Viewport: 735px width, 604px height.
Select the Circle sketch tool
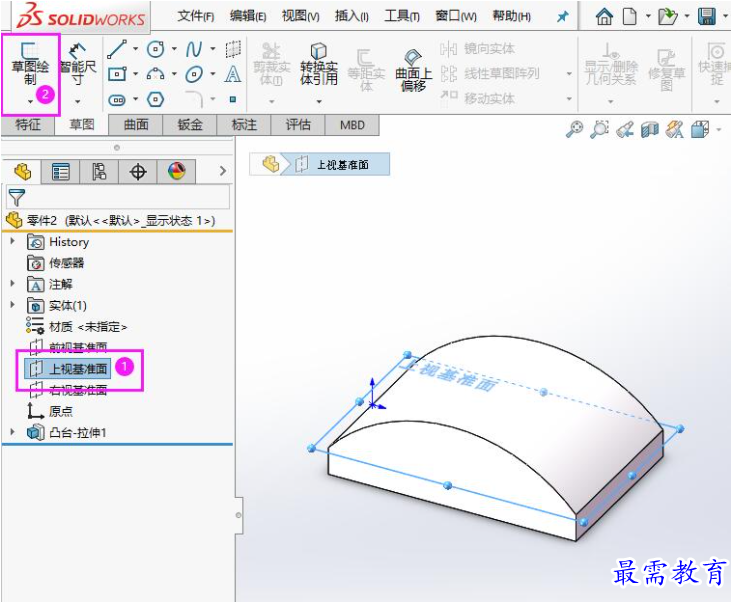(x=156, y=49)
